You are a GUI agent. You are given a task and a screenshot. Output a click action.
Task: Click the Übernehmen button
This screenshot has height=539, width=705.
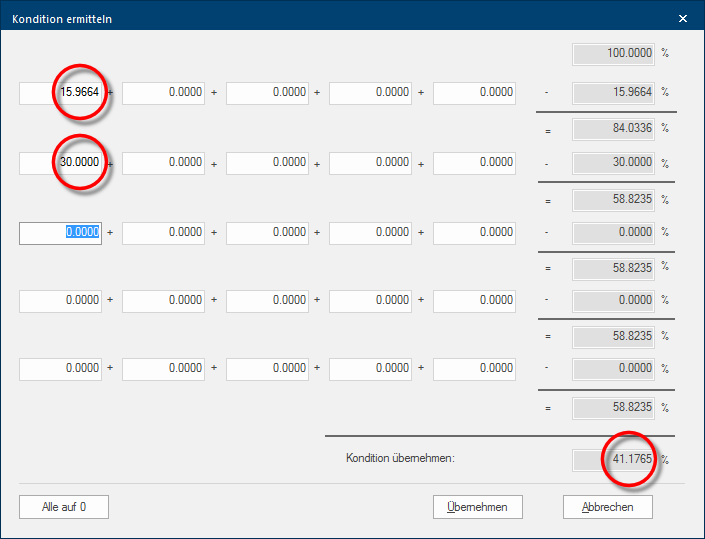477,507
